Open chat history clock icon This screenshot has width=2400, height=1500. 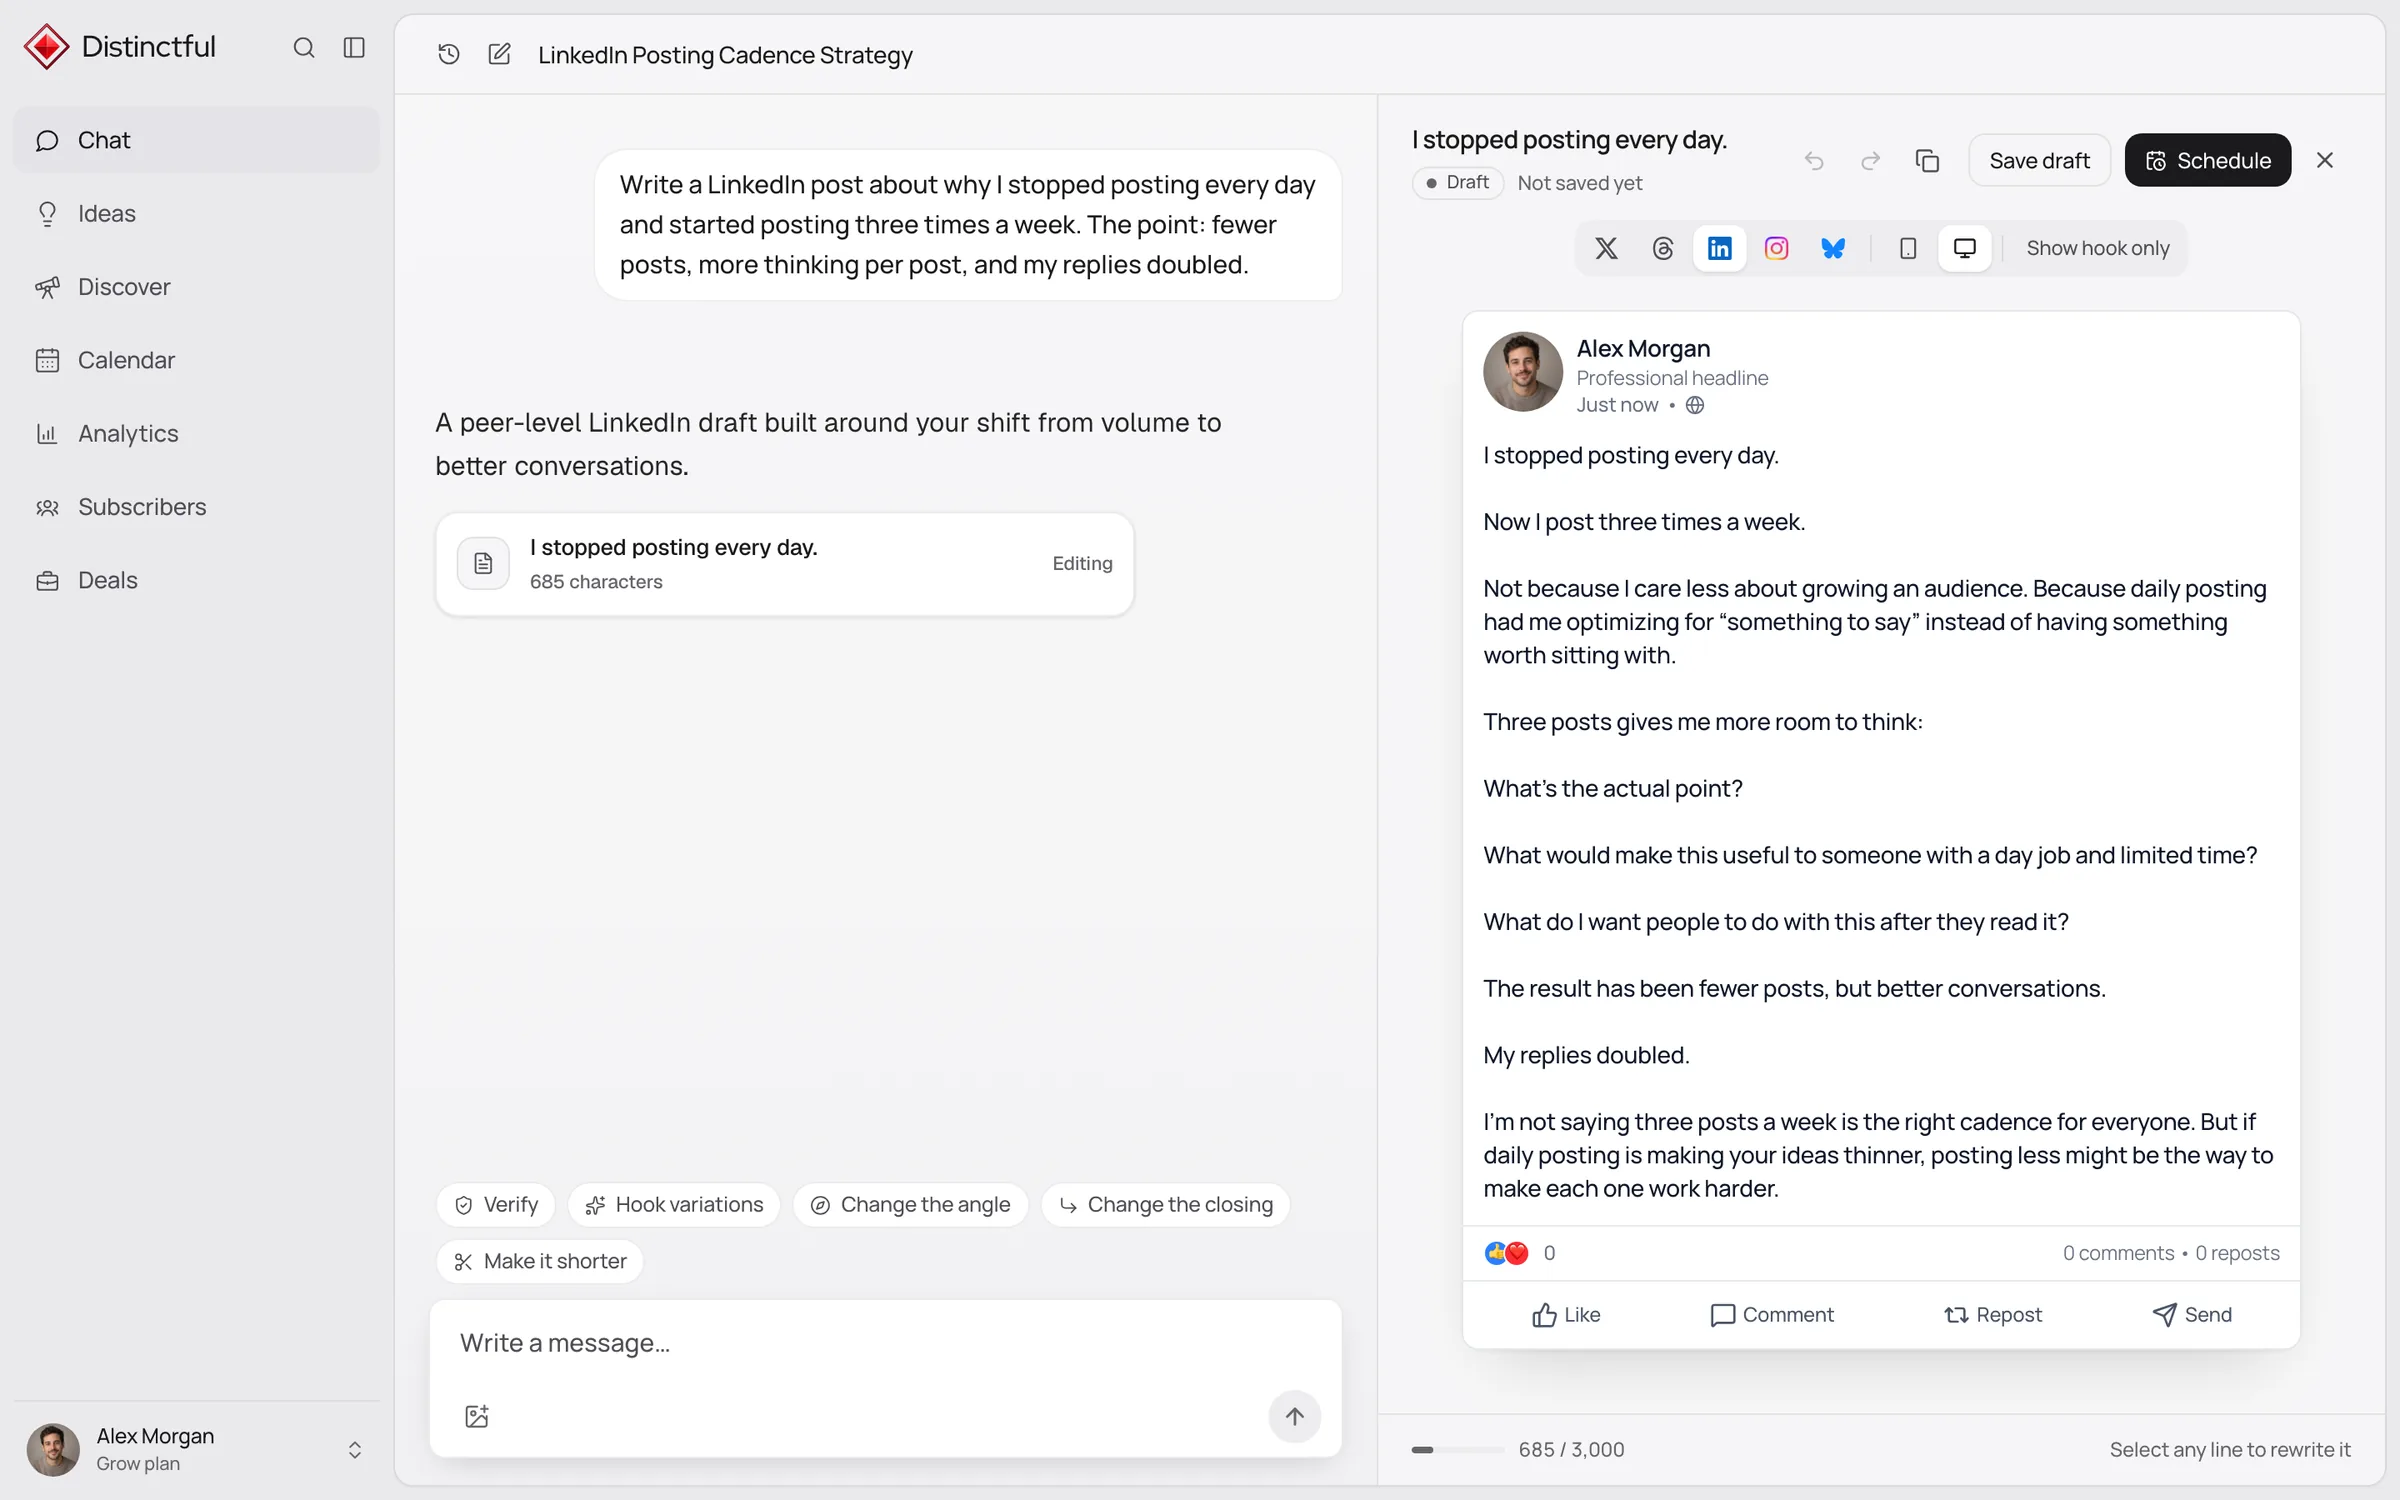pyautogui.click(x=449, y=54)
